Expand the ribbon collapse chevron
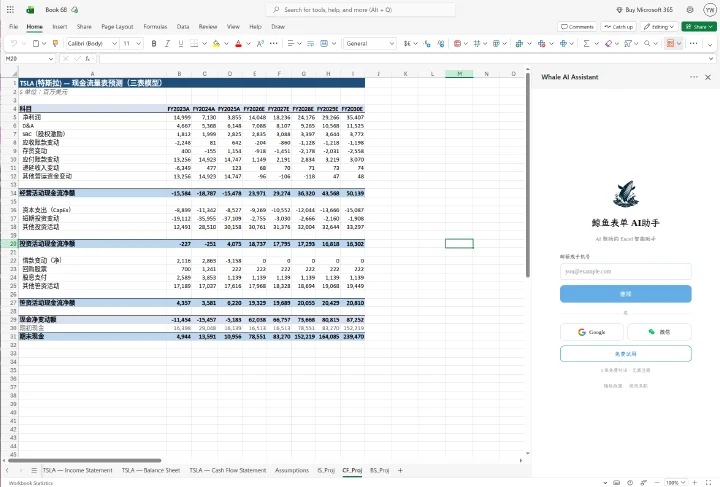 pyautogui.click(x=710, y=44)
